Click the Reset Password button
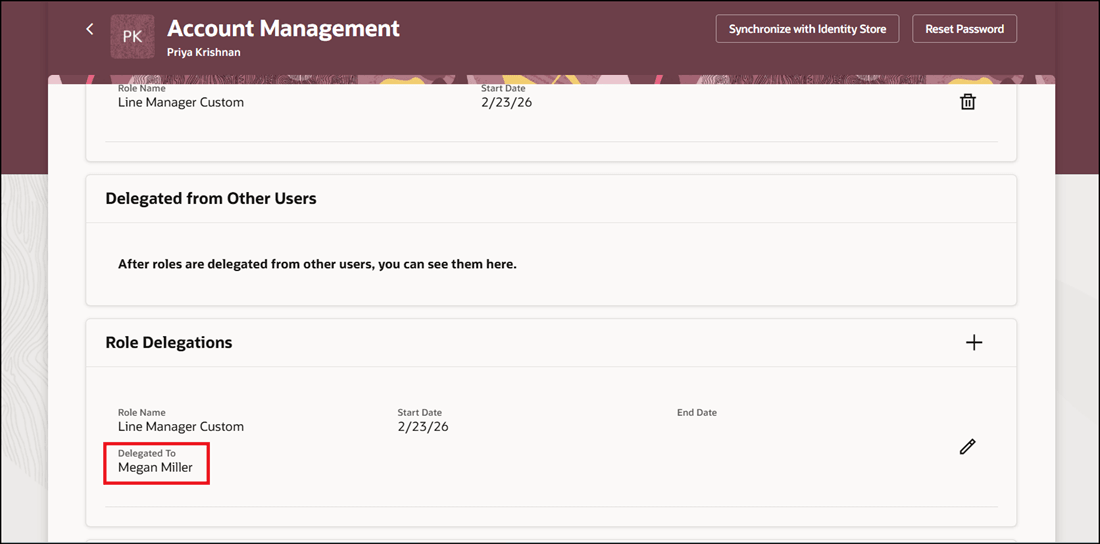 coord(965,29)
